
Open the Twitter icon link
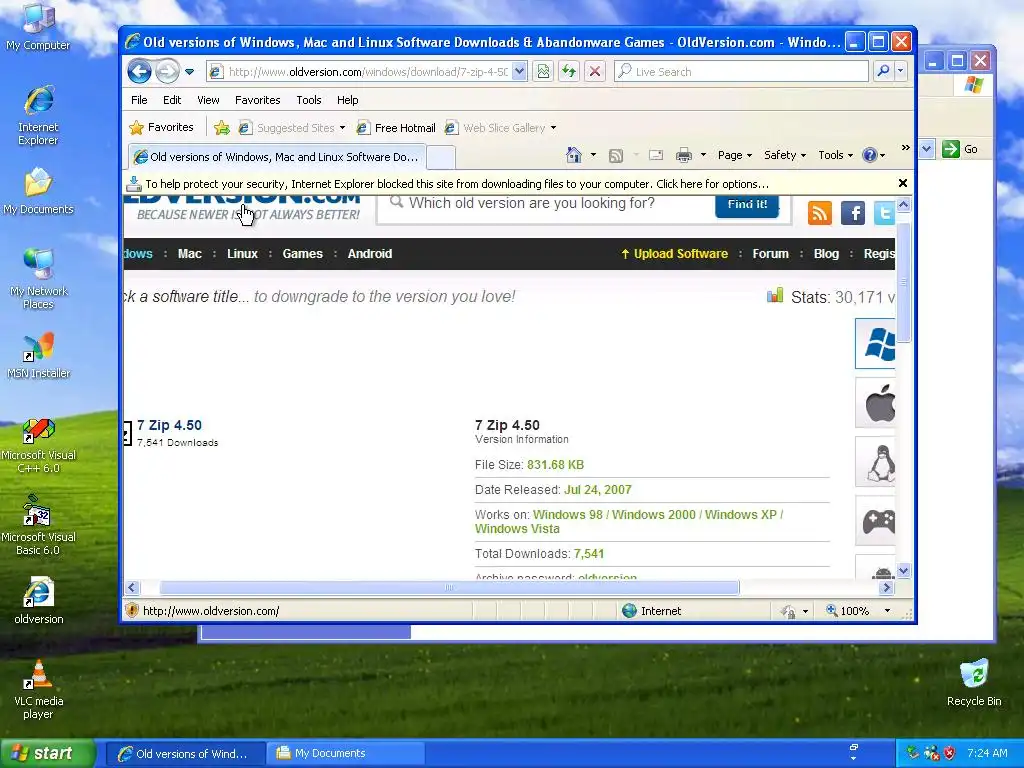pyautogui.click(x=884, y=213)
